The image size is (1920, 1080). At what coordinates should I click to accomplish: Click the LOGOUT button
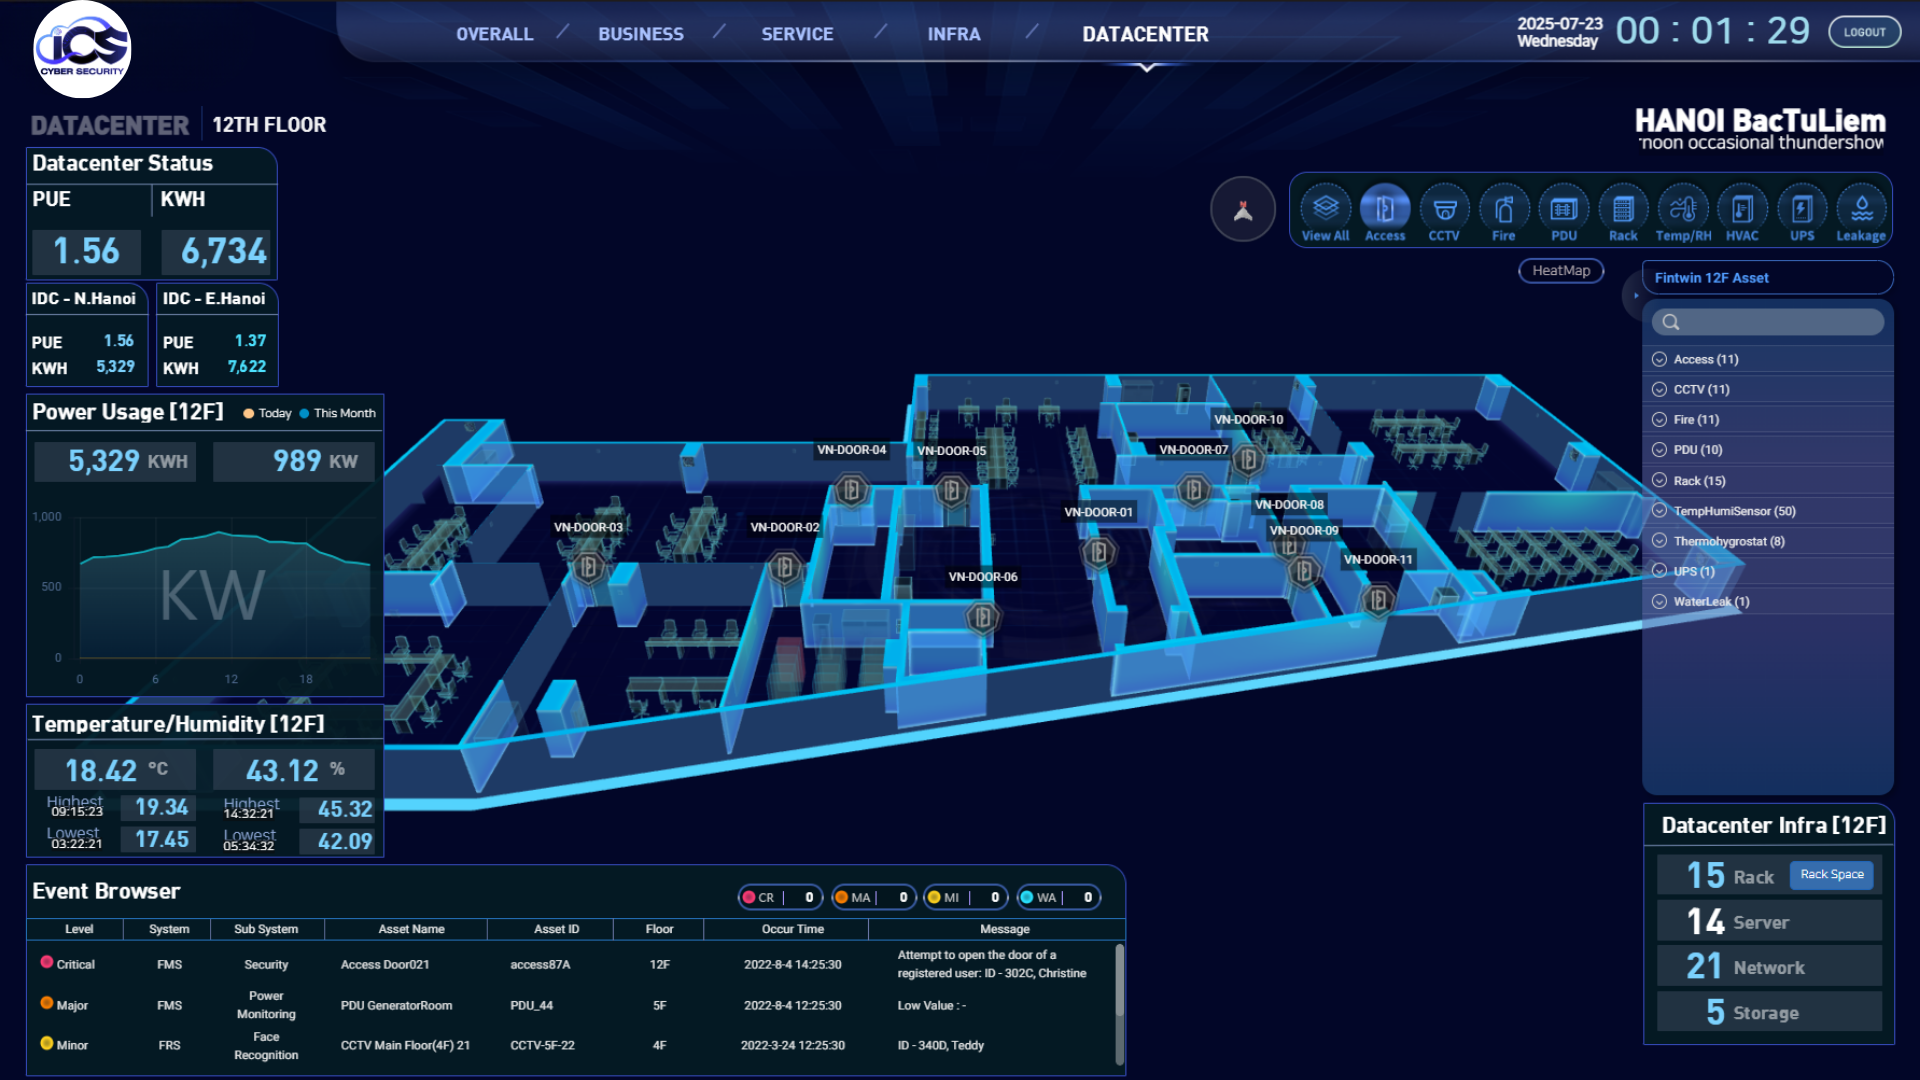1864,32
